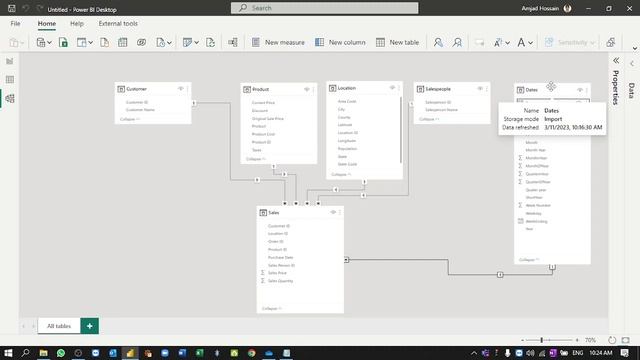The image size is (640, 360).
Task: Open the Language setting icon
Action: pos(498,42)
